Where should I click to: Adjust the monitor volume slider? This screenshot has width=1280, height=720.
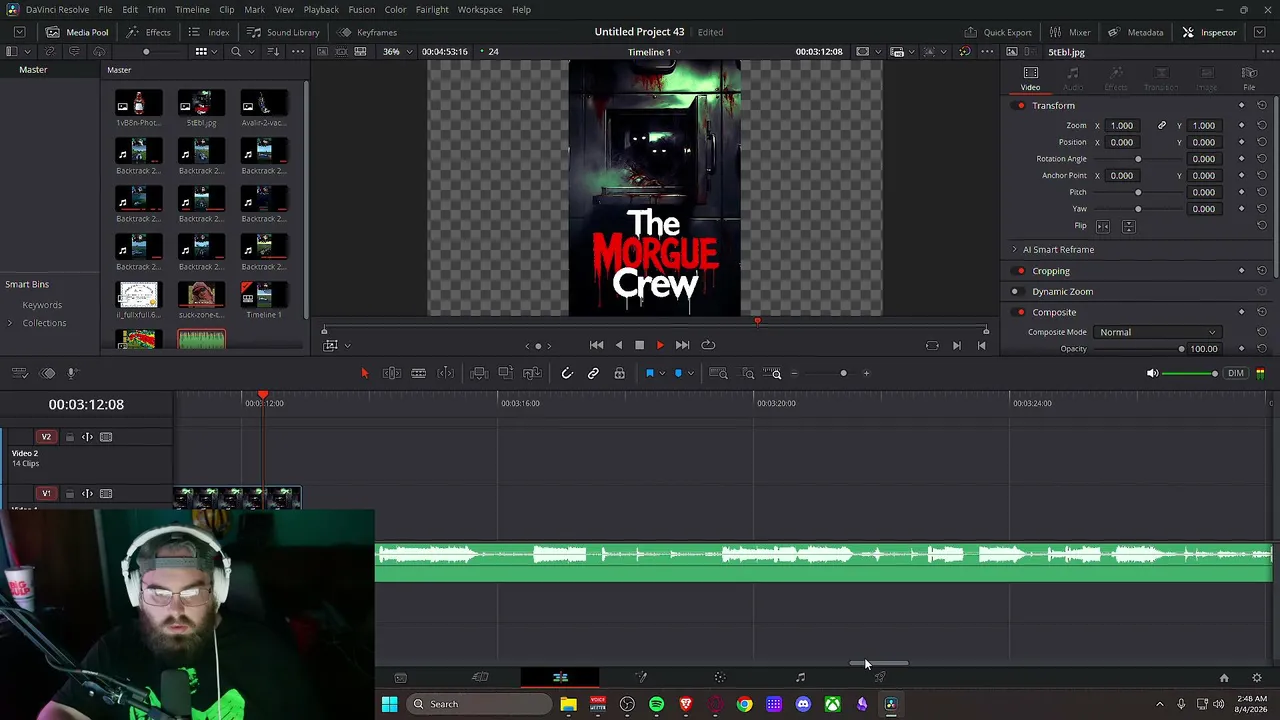pyautogui.click(x=1191, y=374)
